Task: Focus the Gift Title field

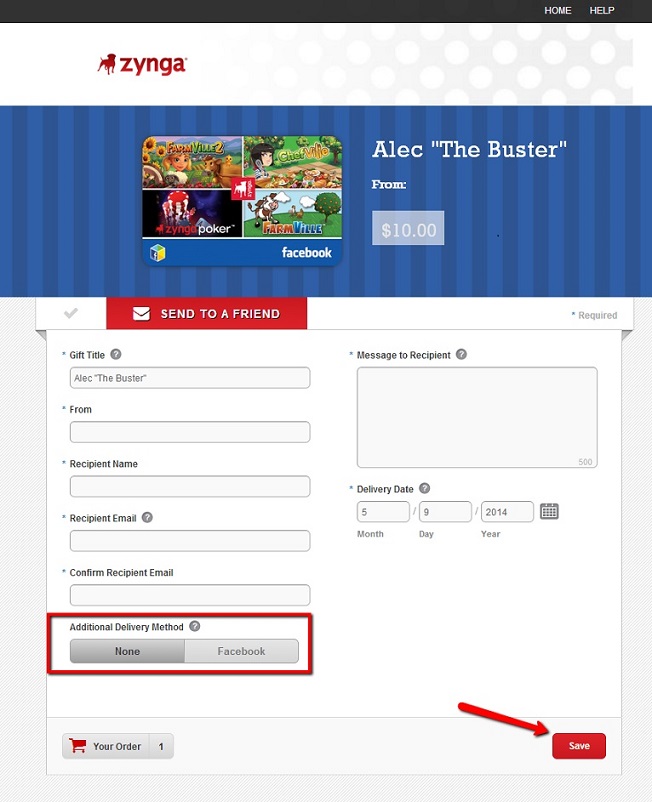Action: [190, 378]
